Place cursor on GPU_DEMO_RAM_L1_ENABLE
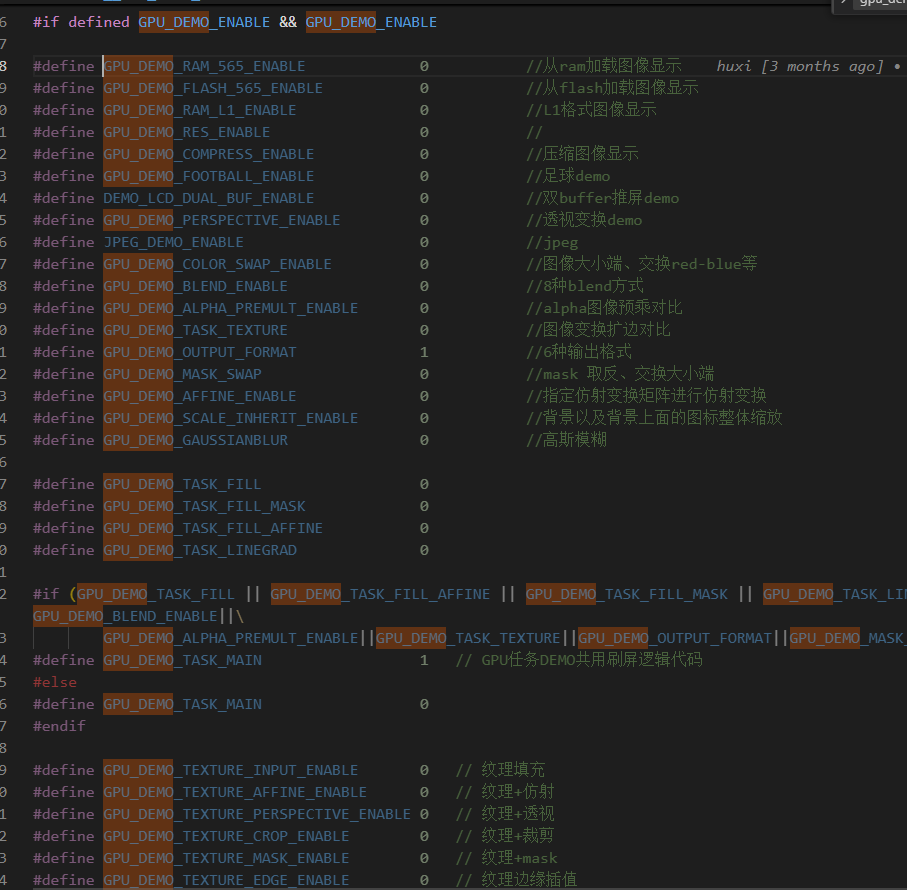 pyautogui.click(x=200, y=110)
